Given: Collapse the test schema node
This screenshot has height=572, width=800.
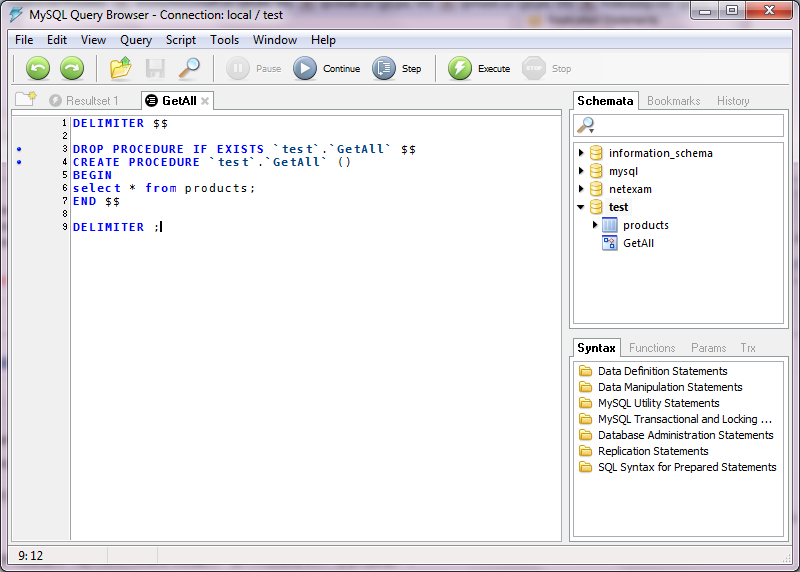Looking at the screenshot, I should pyautogui.click(x=581, y=207).
